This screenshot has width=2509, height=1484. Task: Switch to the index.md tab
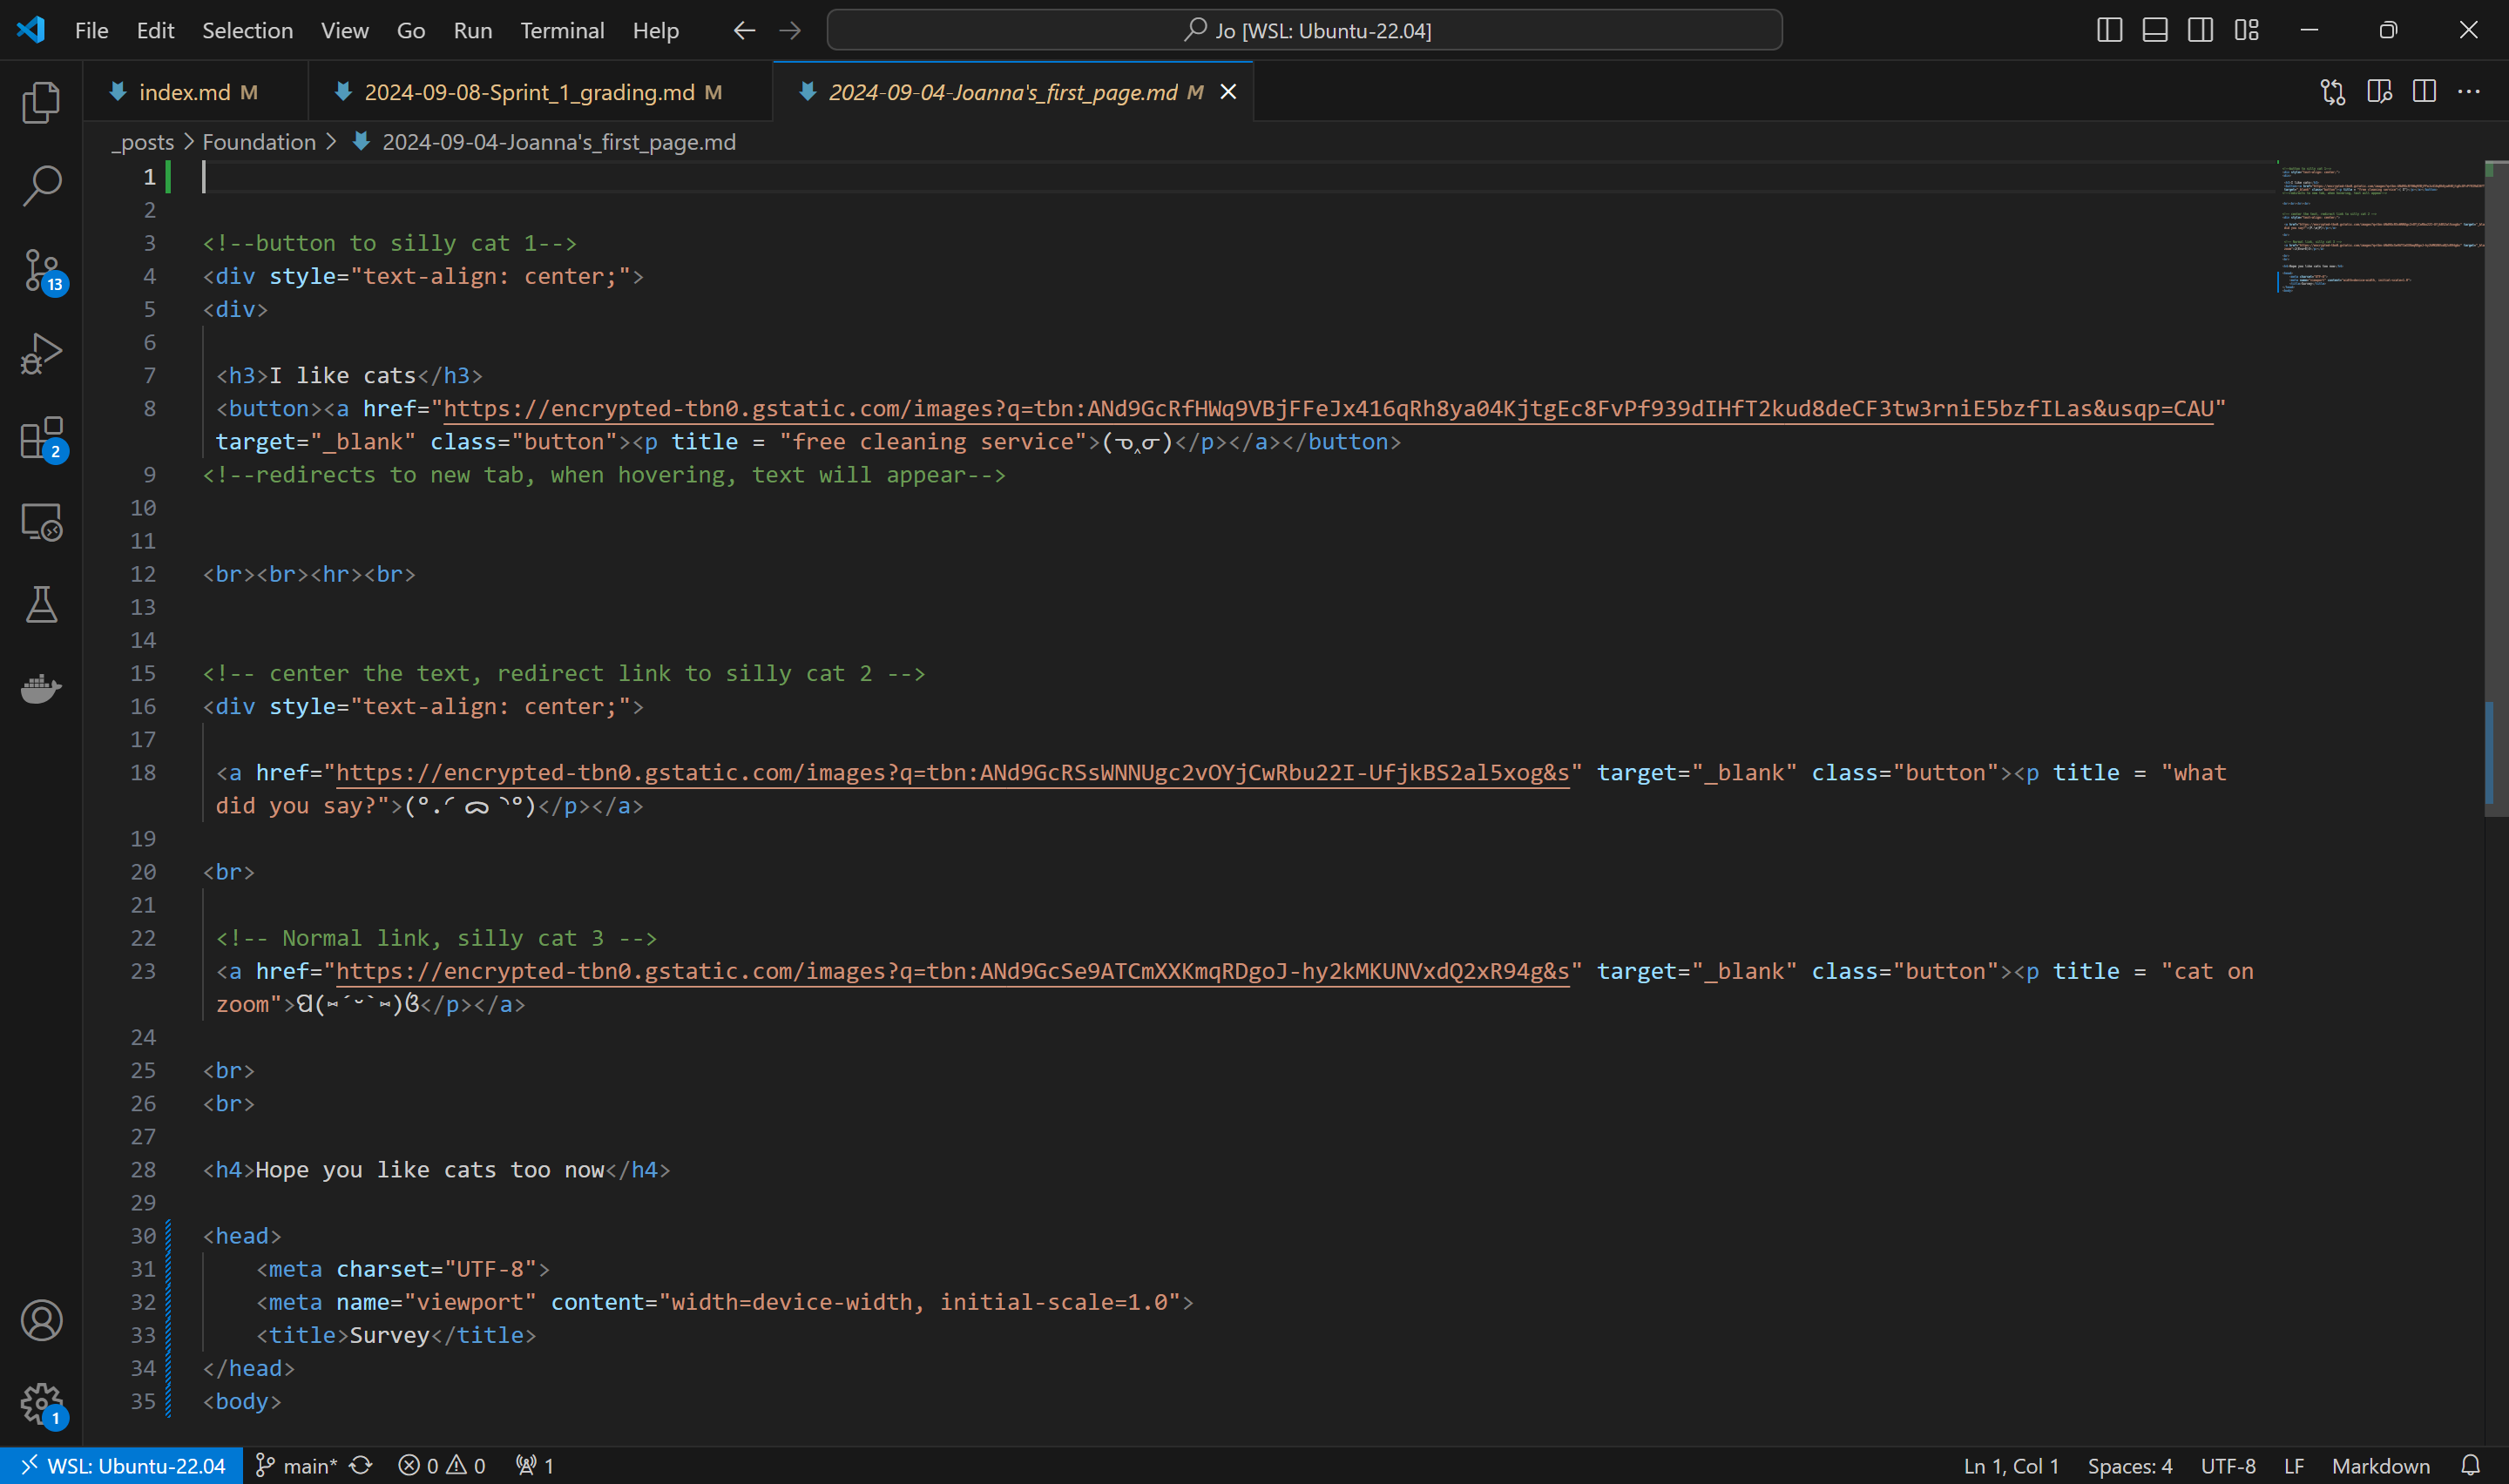(x=196, y=92)
